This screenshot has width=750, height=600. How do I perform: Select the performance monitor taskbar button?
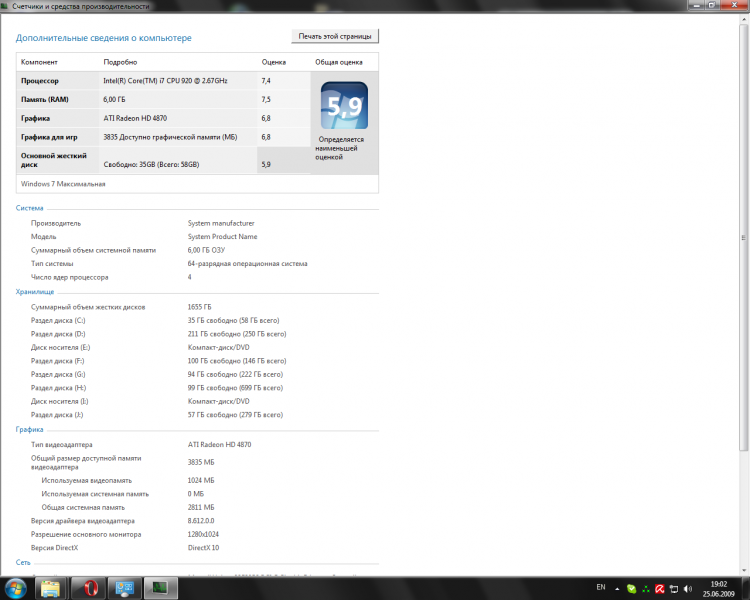pos(160,588)
